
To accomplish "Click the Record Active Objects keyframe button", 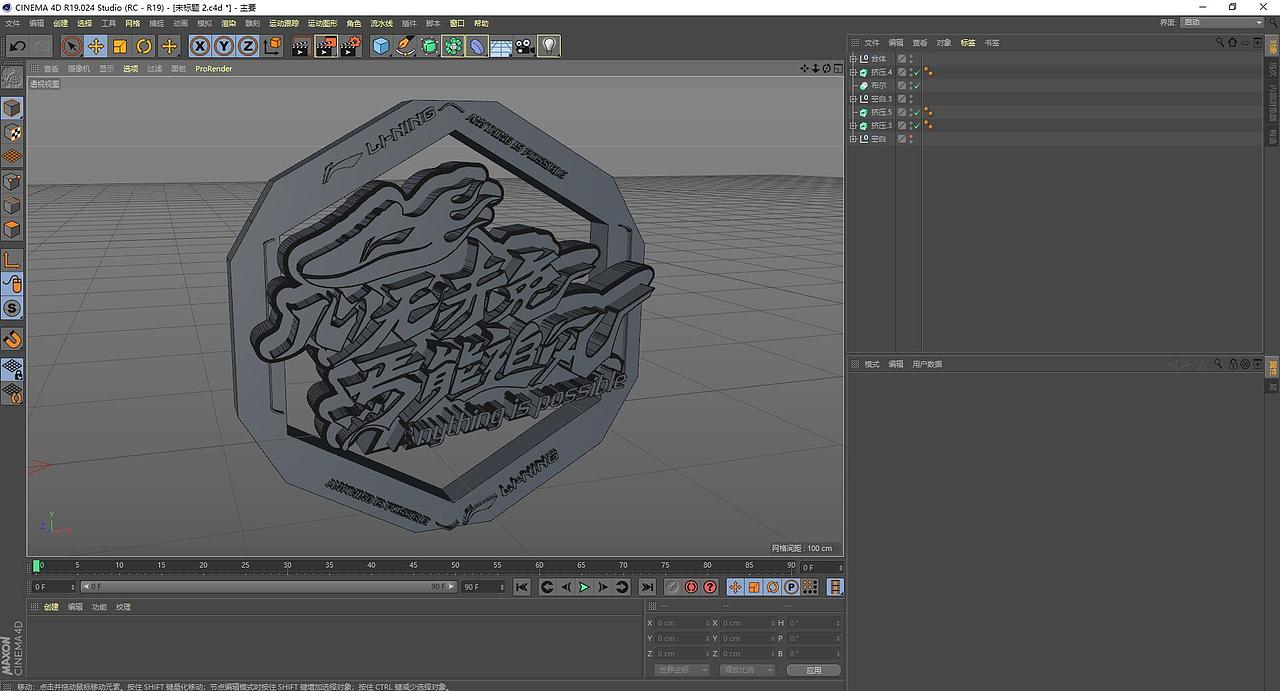I will click(672, 587).
